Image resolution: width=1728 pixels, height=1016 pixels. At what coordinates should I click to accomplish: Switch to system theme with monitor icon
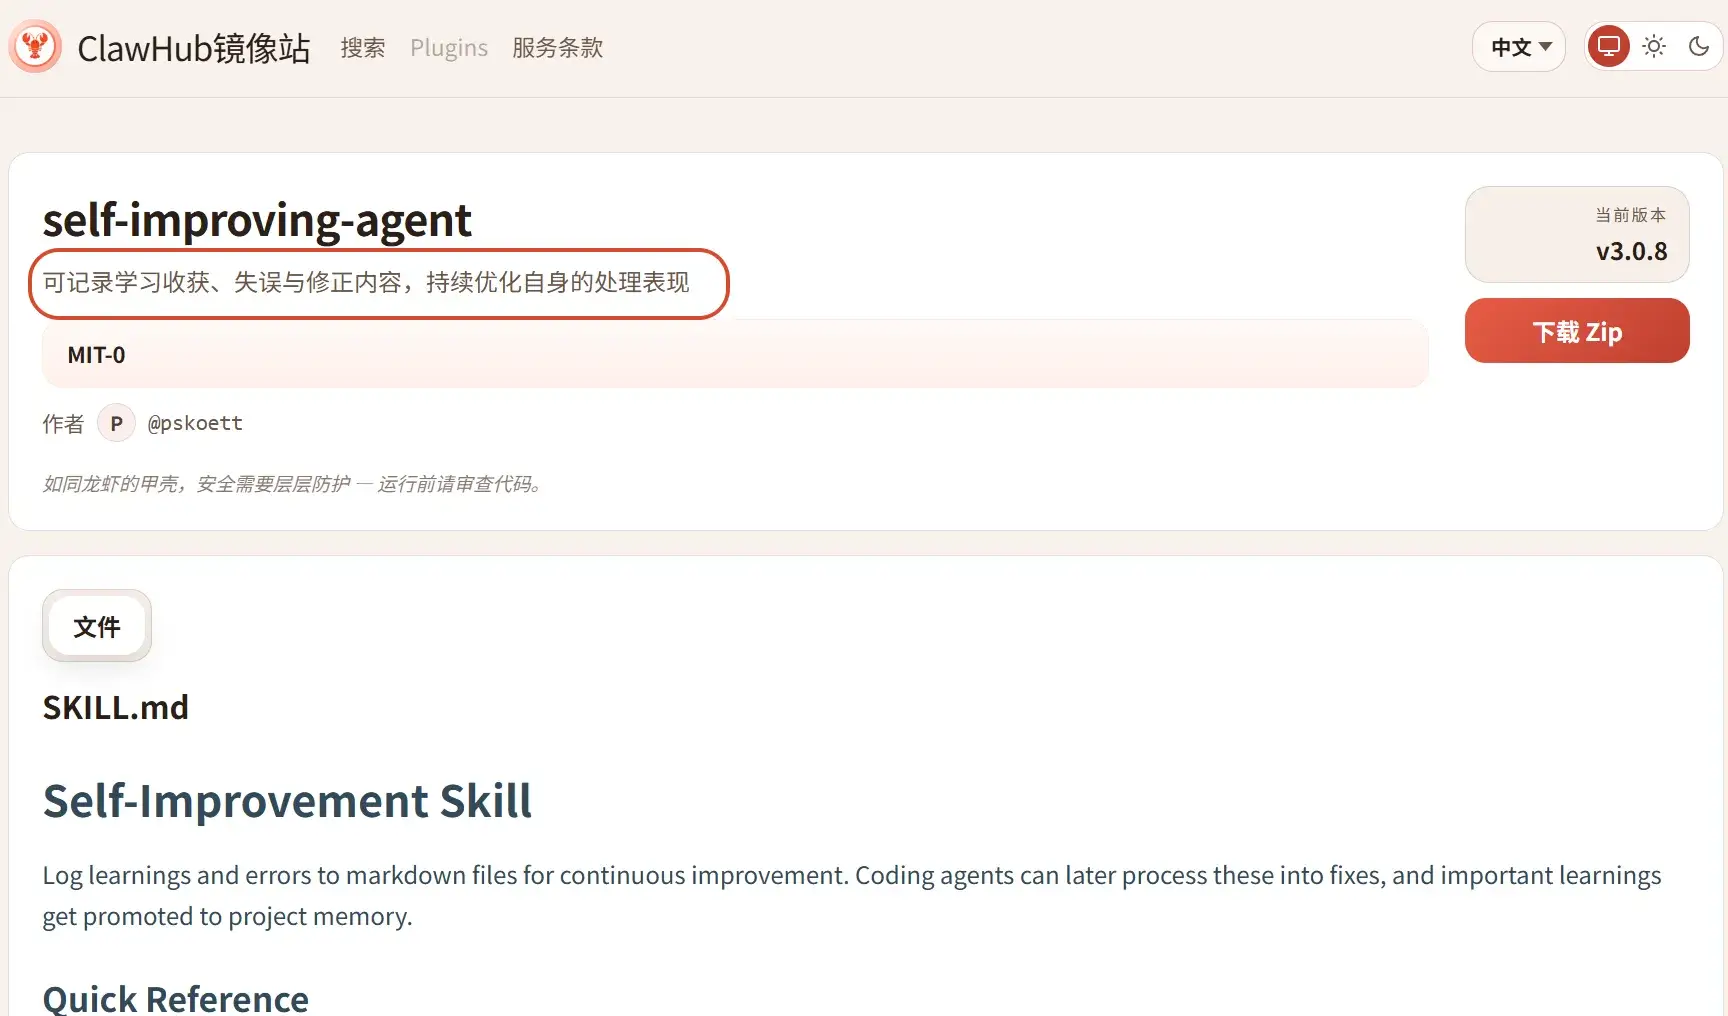1608,47
